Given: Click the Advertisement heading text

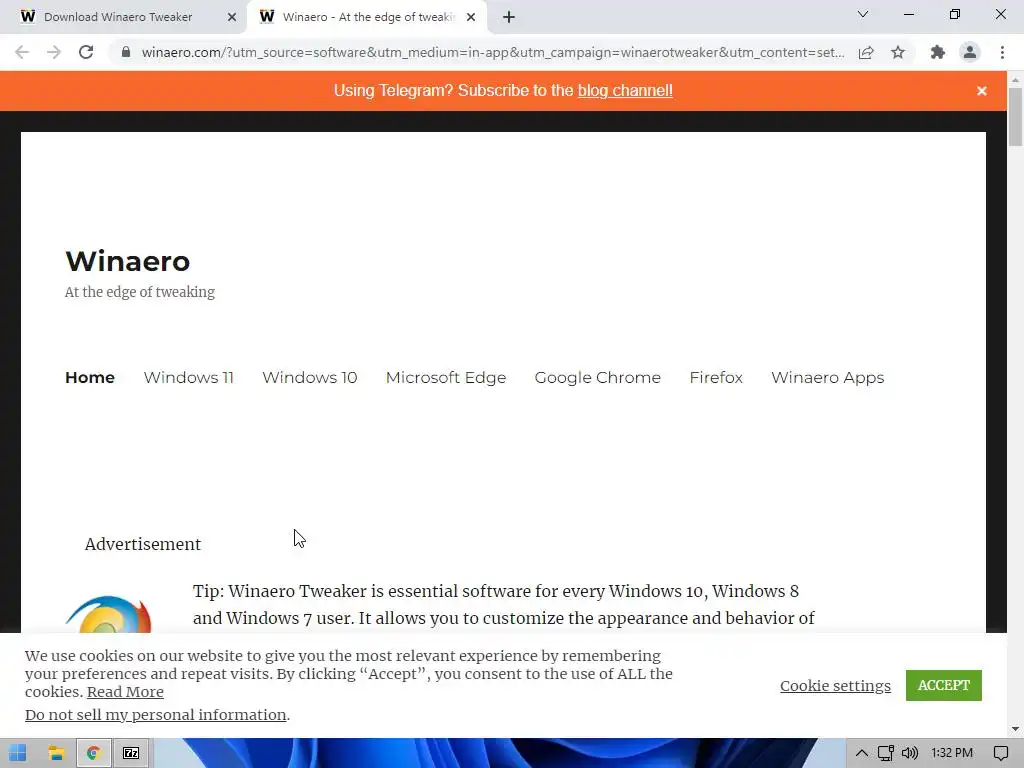Looking at the screenshot, I should pos(143,544).
